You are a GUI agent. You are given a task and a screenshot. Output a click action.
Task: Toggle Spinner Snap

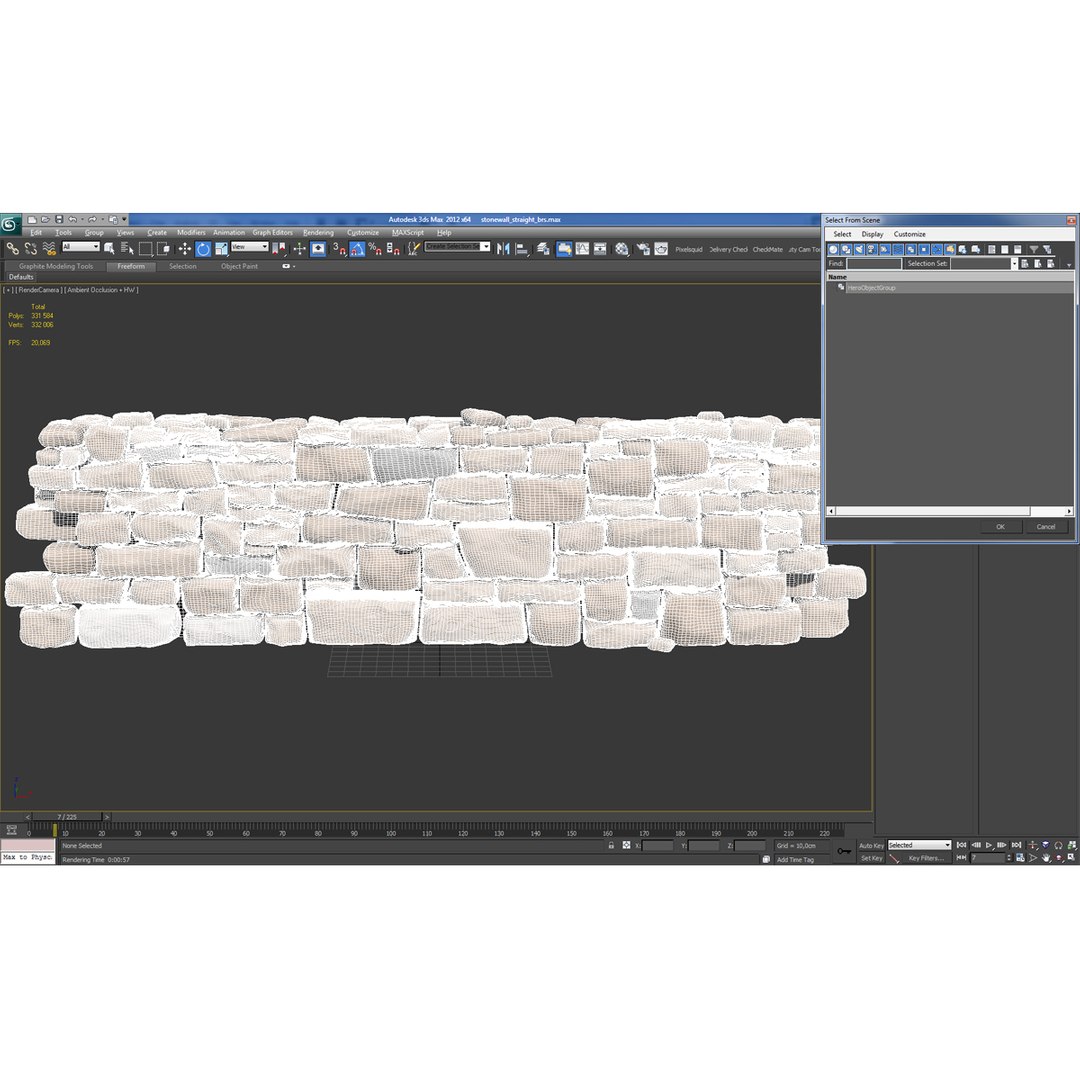[x=393, y=249]
